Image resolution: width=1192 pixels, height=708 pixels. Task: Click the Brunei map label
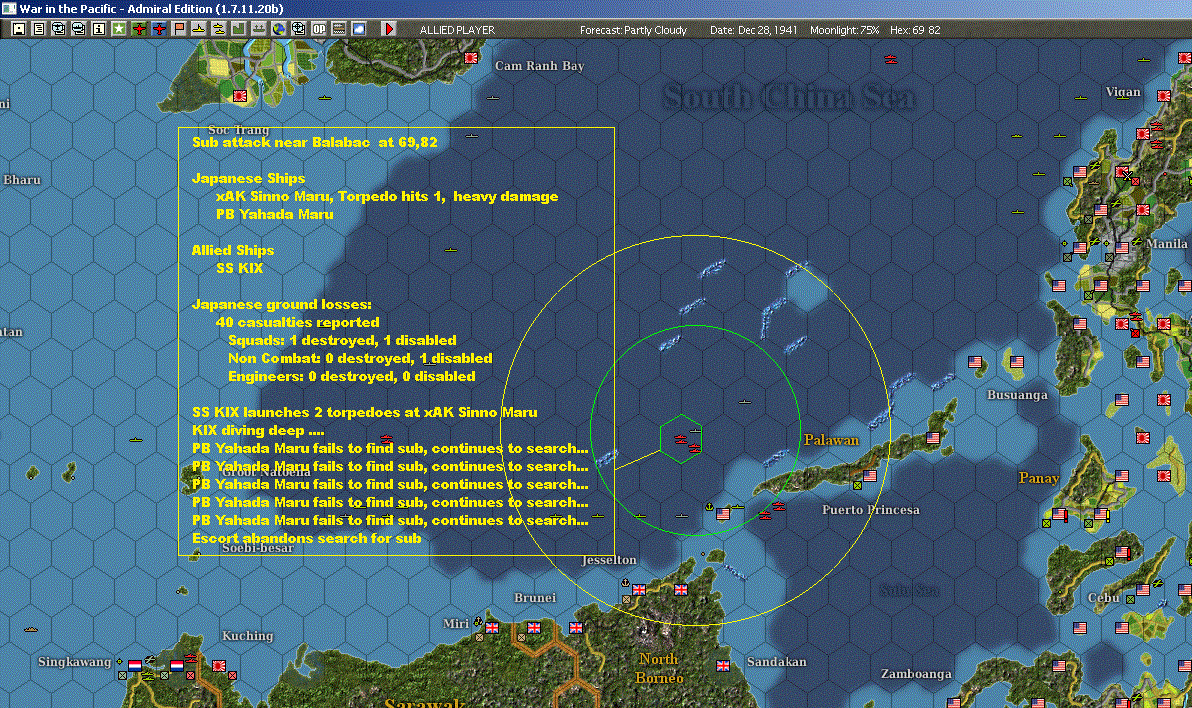tap(535, 598)
